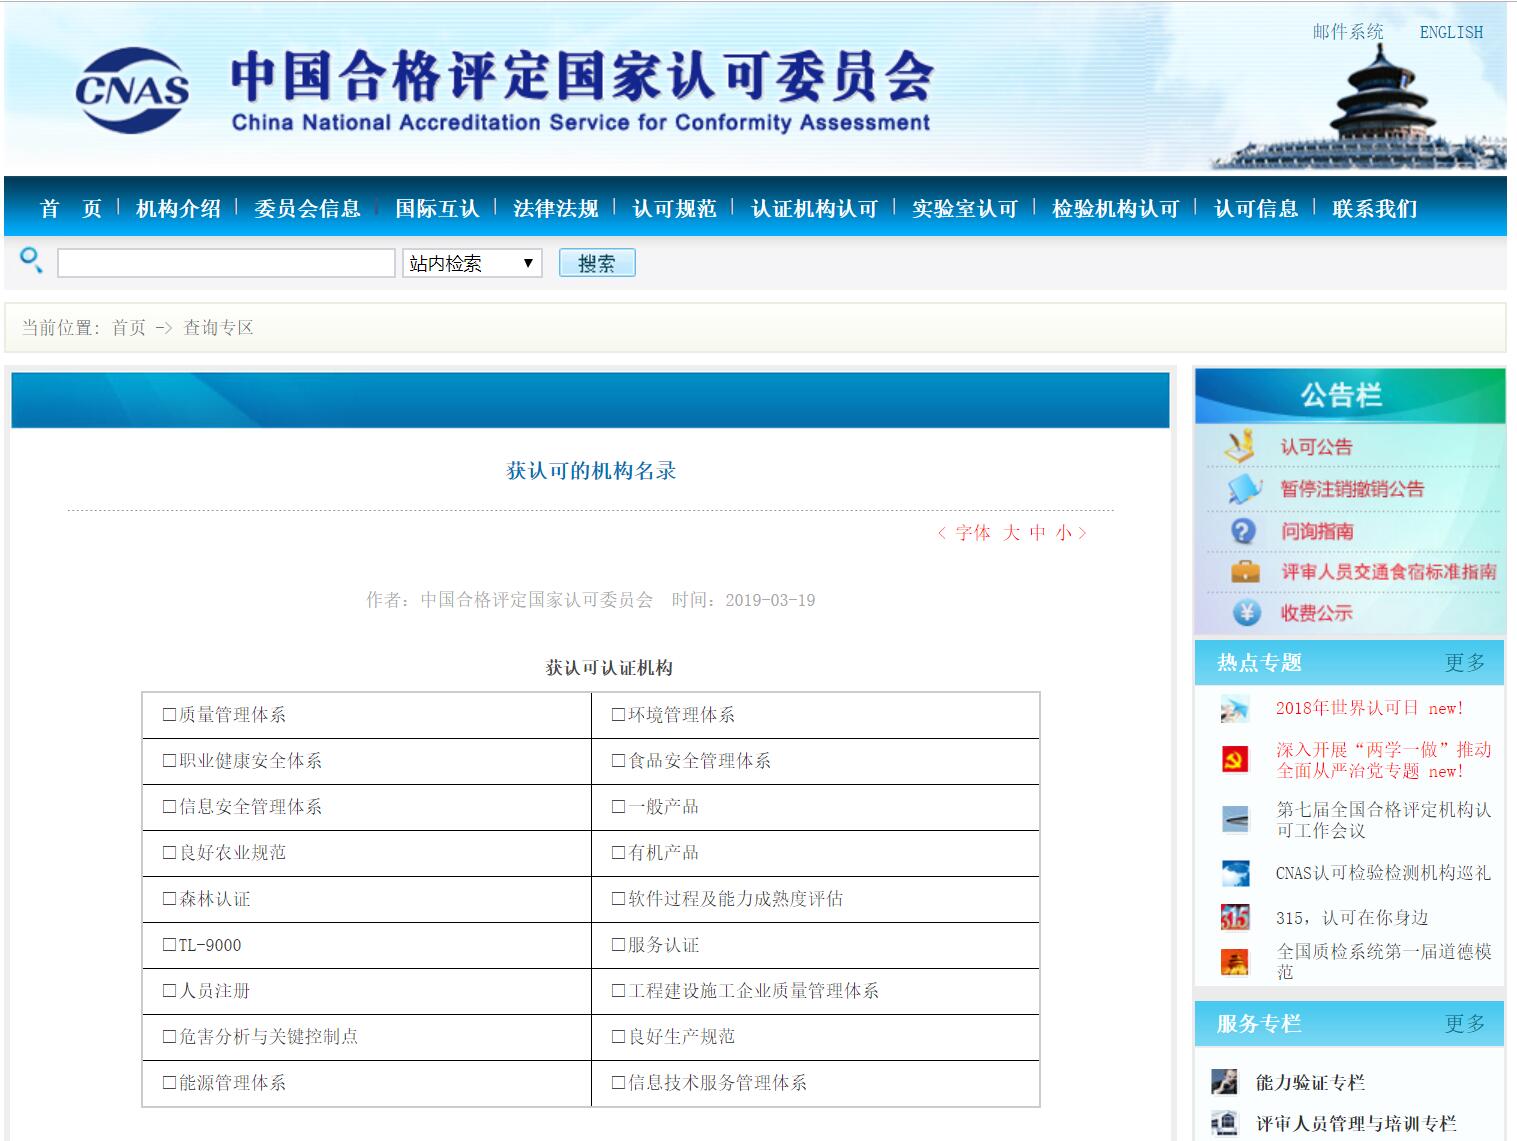
Task: Open the 检验机构认可 nav menu
Action: click(1116, 208)
